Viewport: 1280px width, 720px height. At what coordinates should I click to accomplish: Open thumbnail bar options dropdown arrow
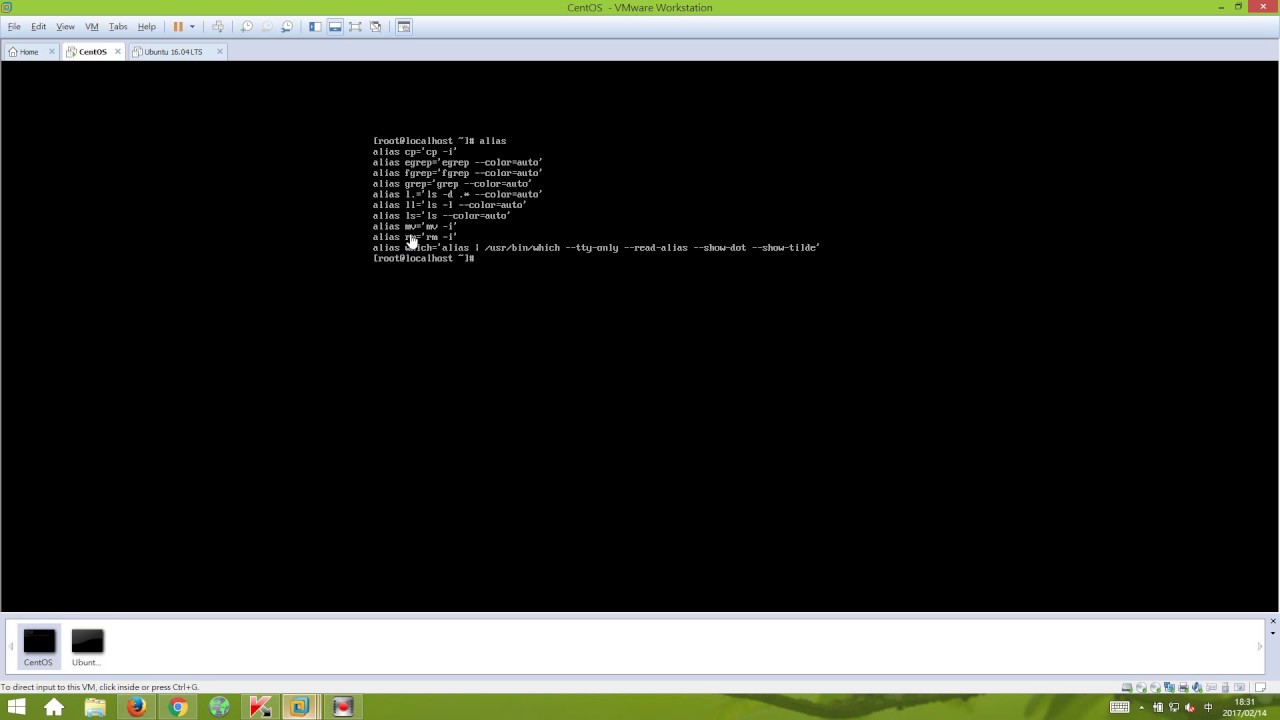pyautogui.click(x=1273, y=633)
